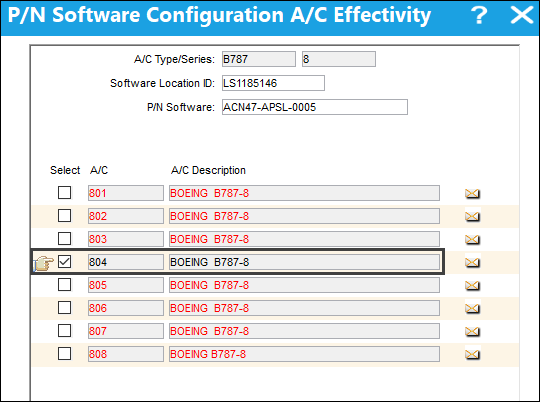540x402 pixels.
Task: Click the A/C Description column header
Action: [208, 170]
